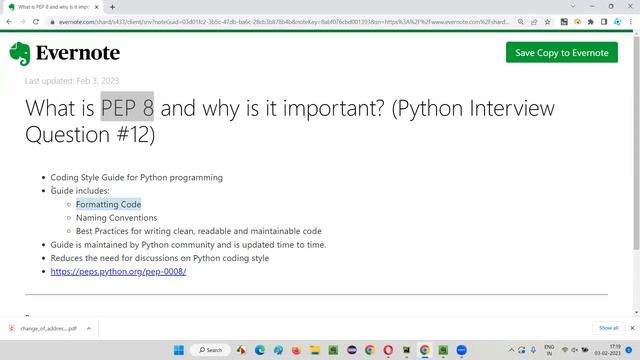Click the address bar URL field
The width and height of the screenshot is (640, 360).
pos(284,22)
